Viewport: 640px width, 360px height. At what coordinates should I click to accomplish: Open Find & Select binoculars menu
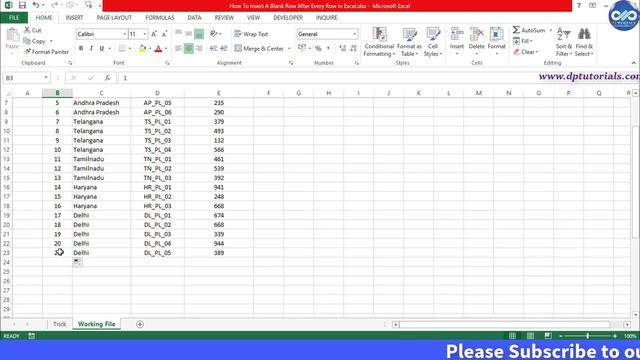coord(584,42)
